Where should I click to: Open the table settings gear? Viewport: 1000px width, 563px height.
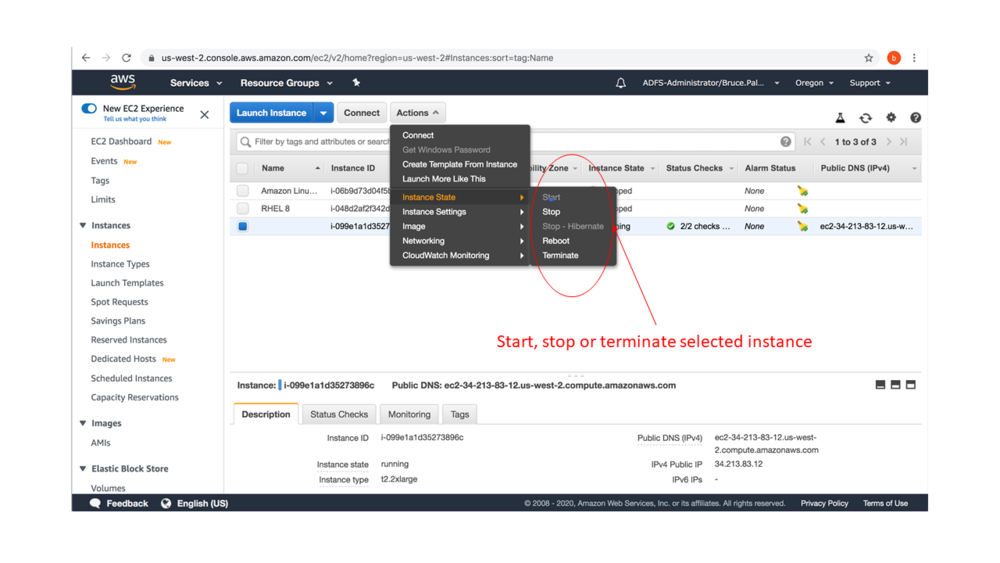891,117
